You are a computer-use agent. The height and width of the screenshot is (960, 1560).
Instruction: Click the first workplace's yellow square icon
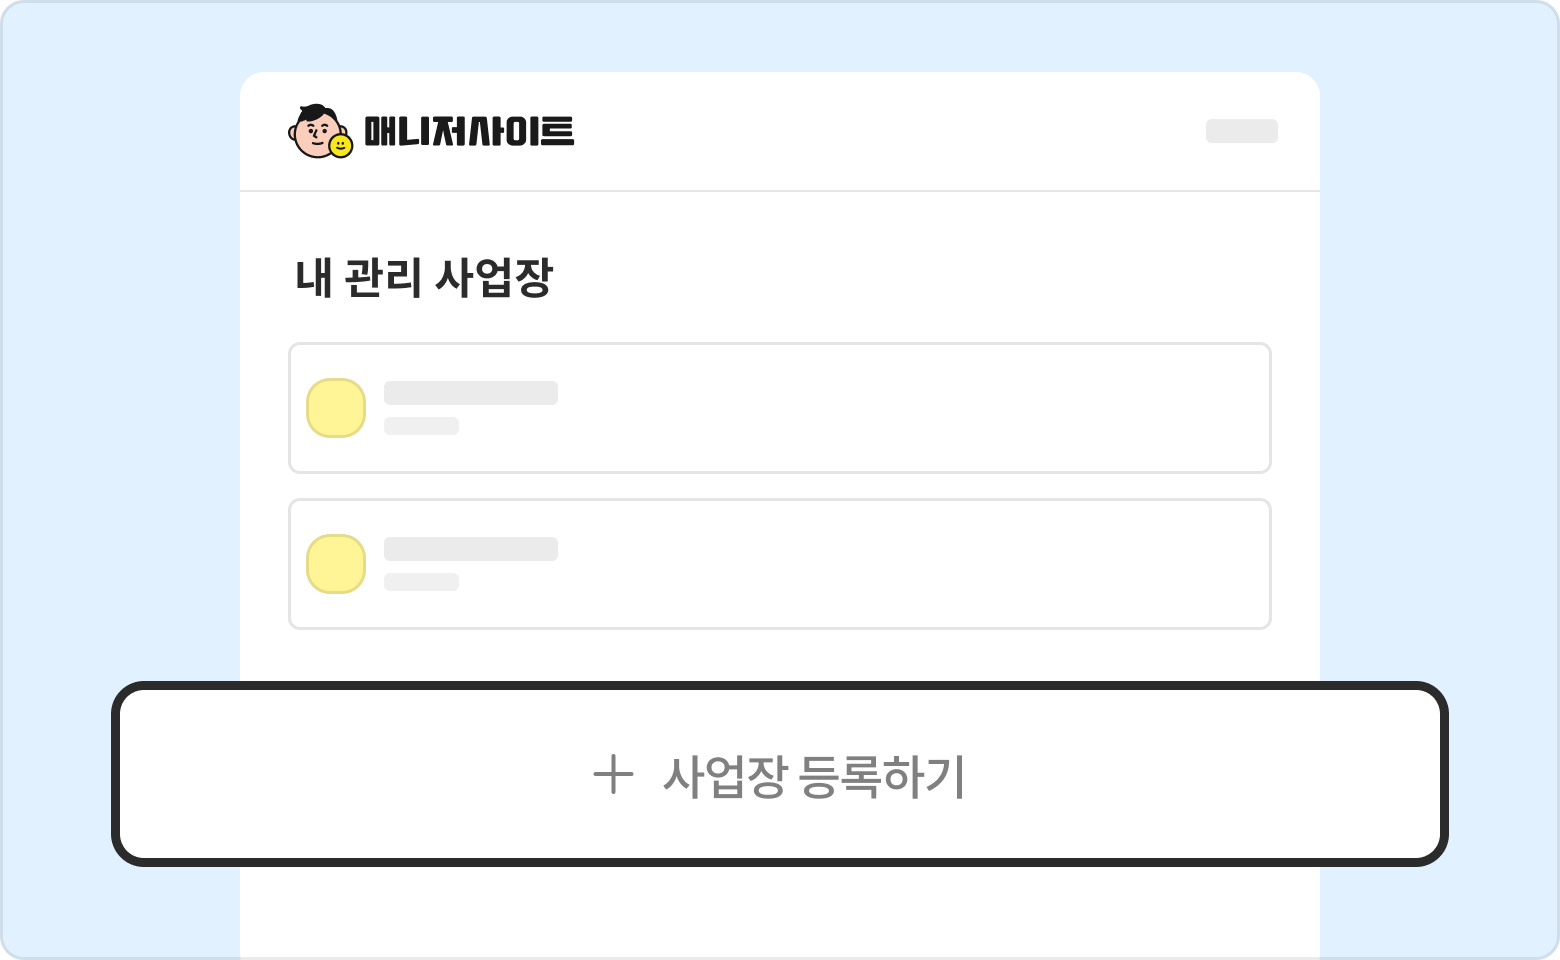(x=336, y=408)
